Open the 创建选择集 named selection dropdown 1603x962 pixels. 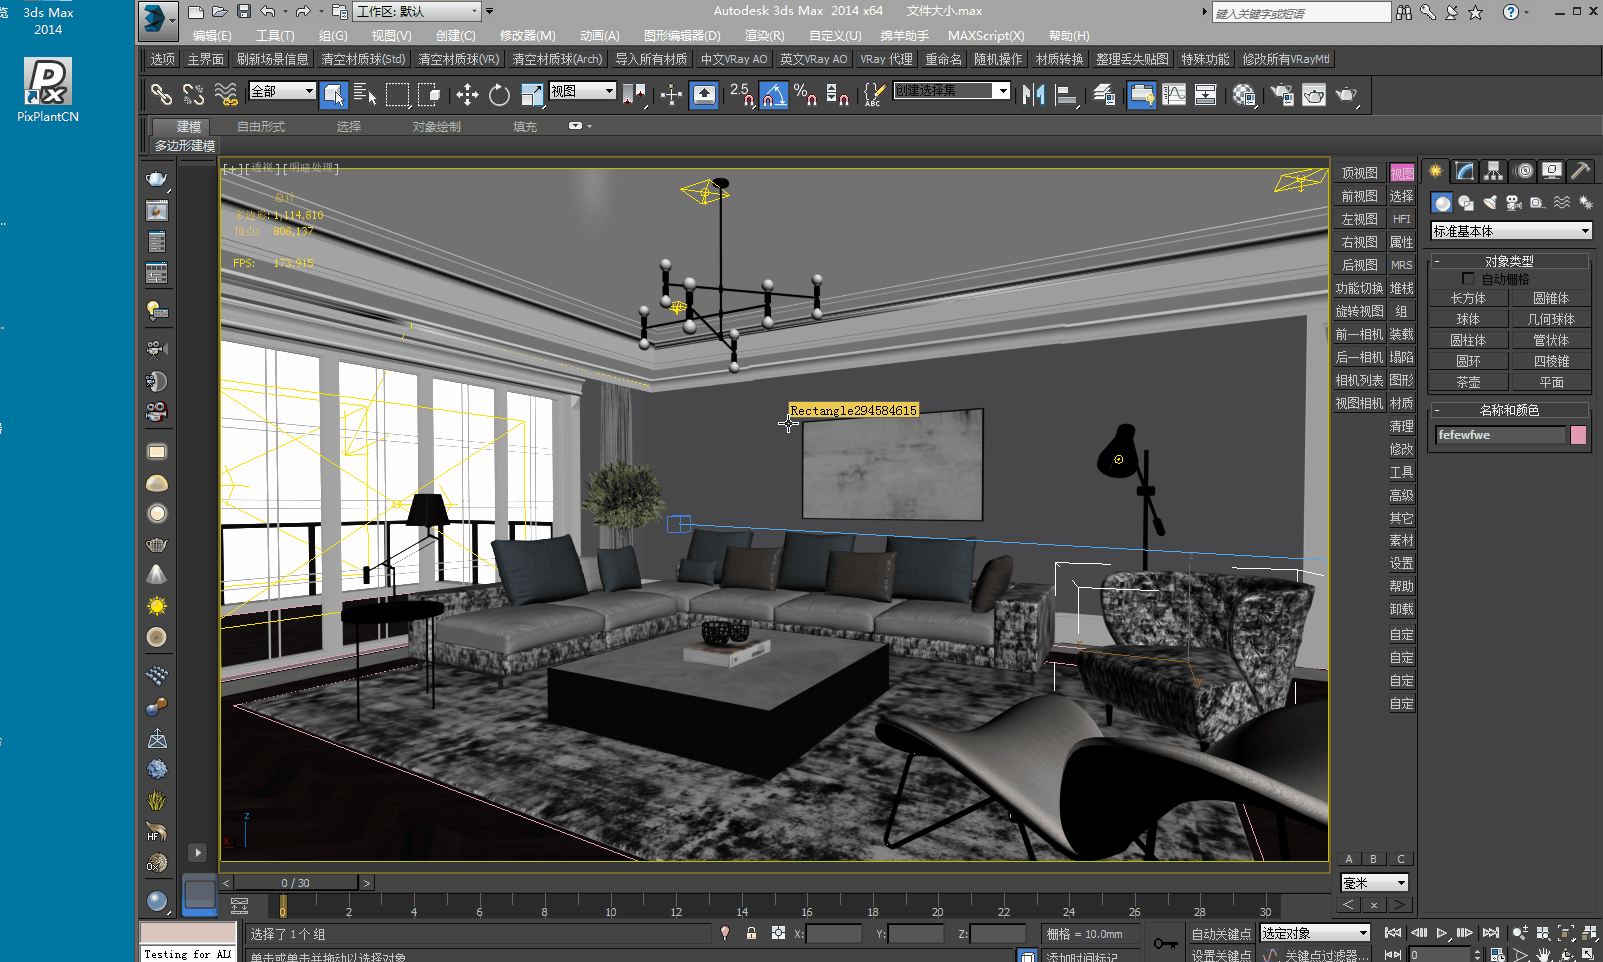tap(951, 91)
